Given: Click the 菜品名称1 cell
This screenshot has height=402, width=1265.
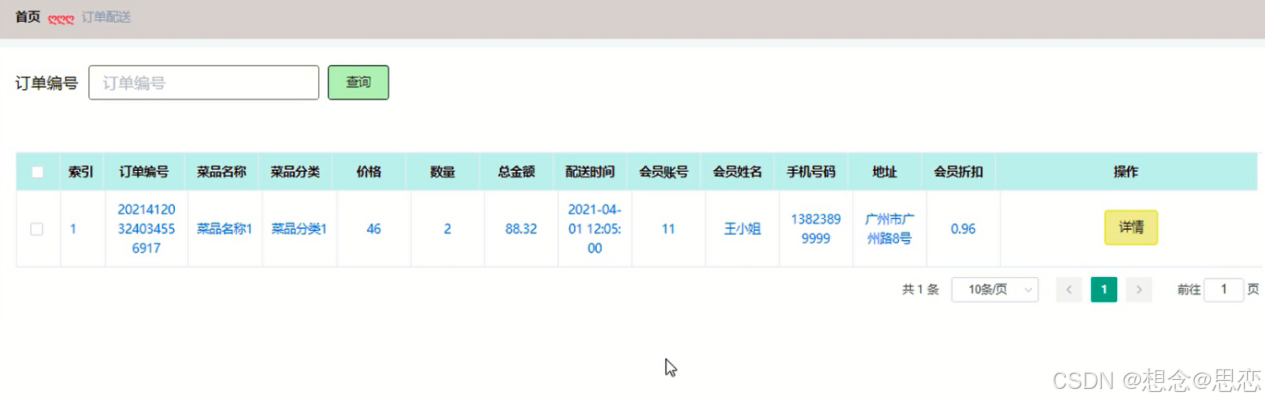Looking at the screenshot, I should coord(224,229).
